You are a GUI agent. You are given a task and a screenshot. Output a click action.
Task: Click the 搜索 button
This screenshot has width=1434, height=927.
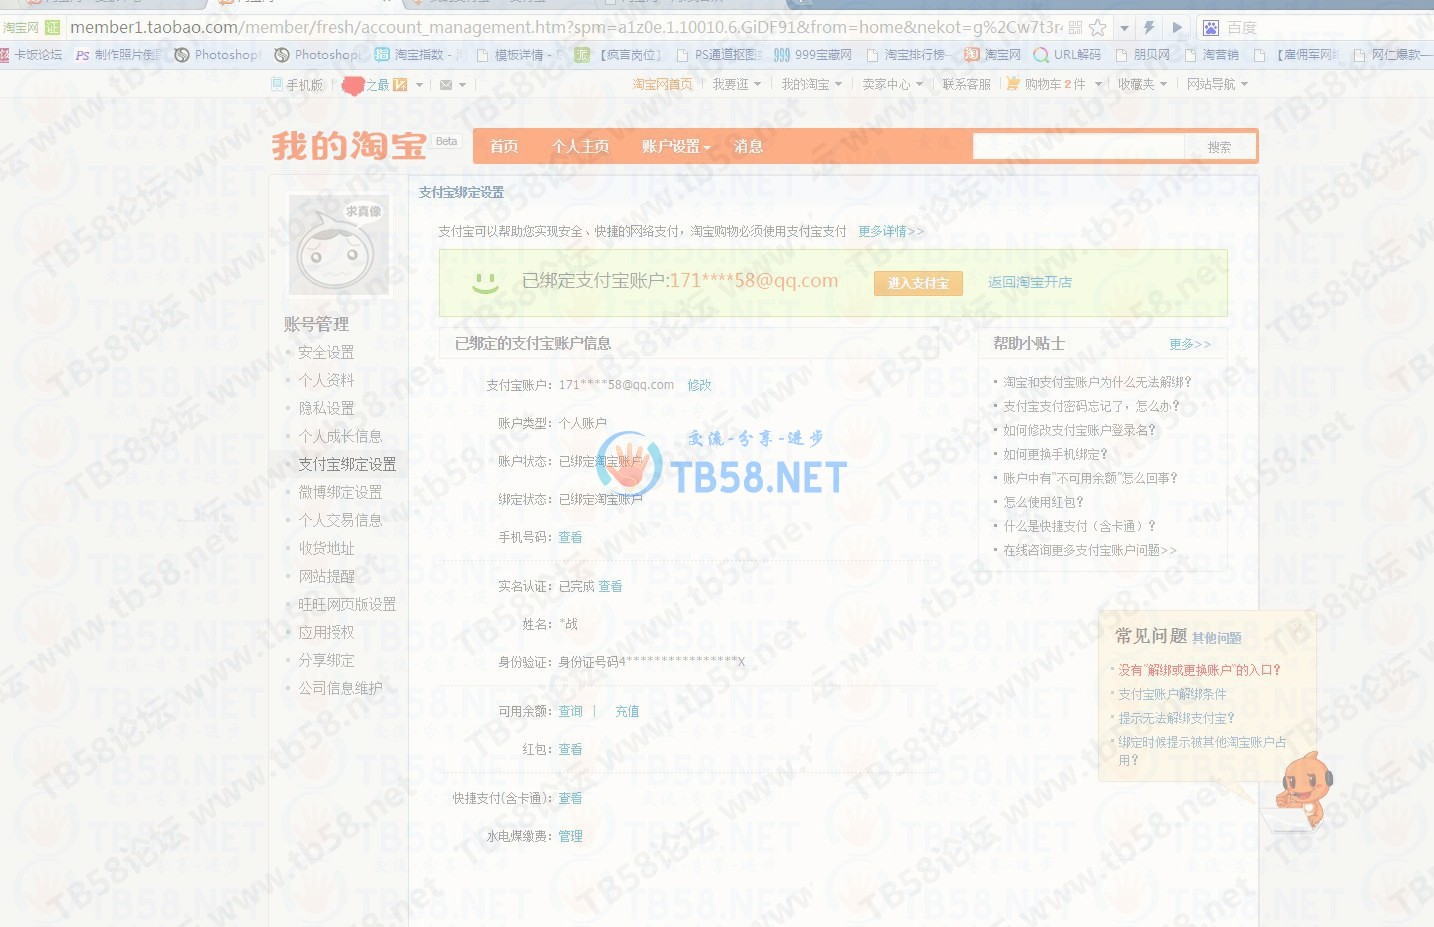[x=1220, y=147]
